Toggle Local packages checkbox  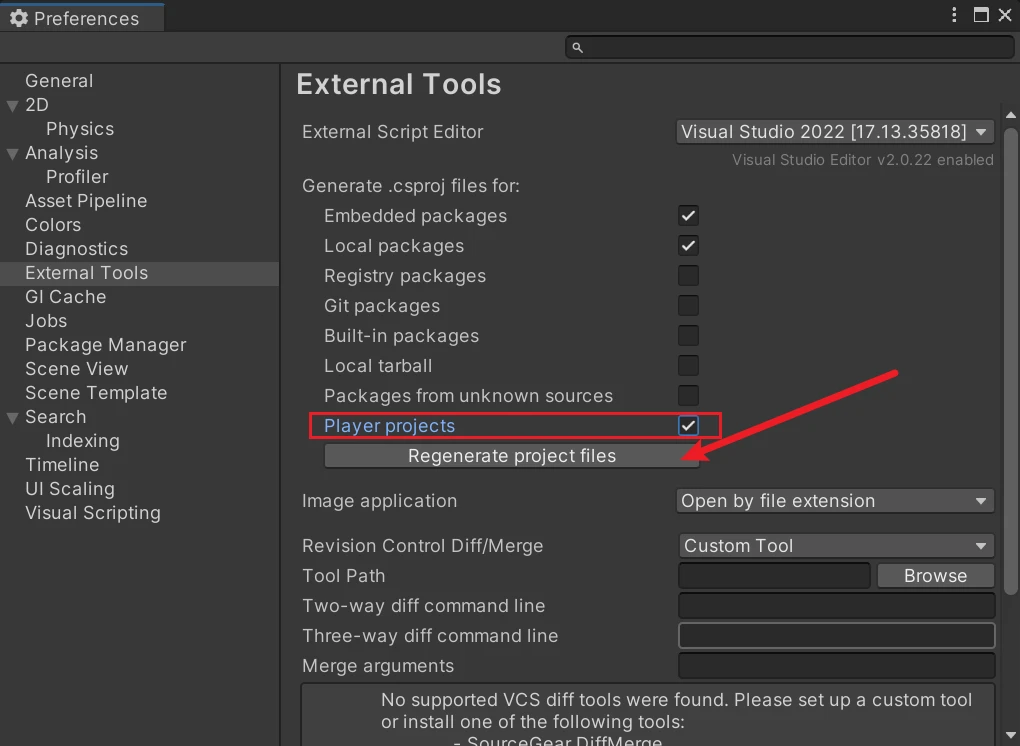(688, 246)
